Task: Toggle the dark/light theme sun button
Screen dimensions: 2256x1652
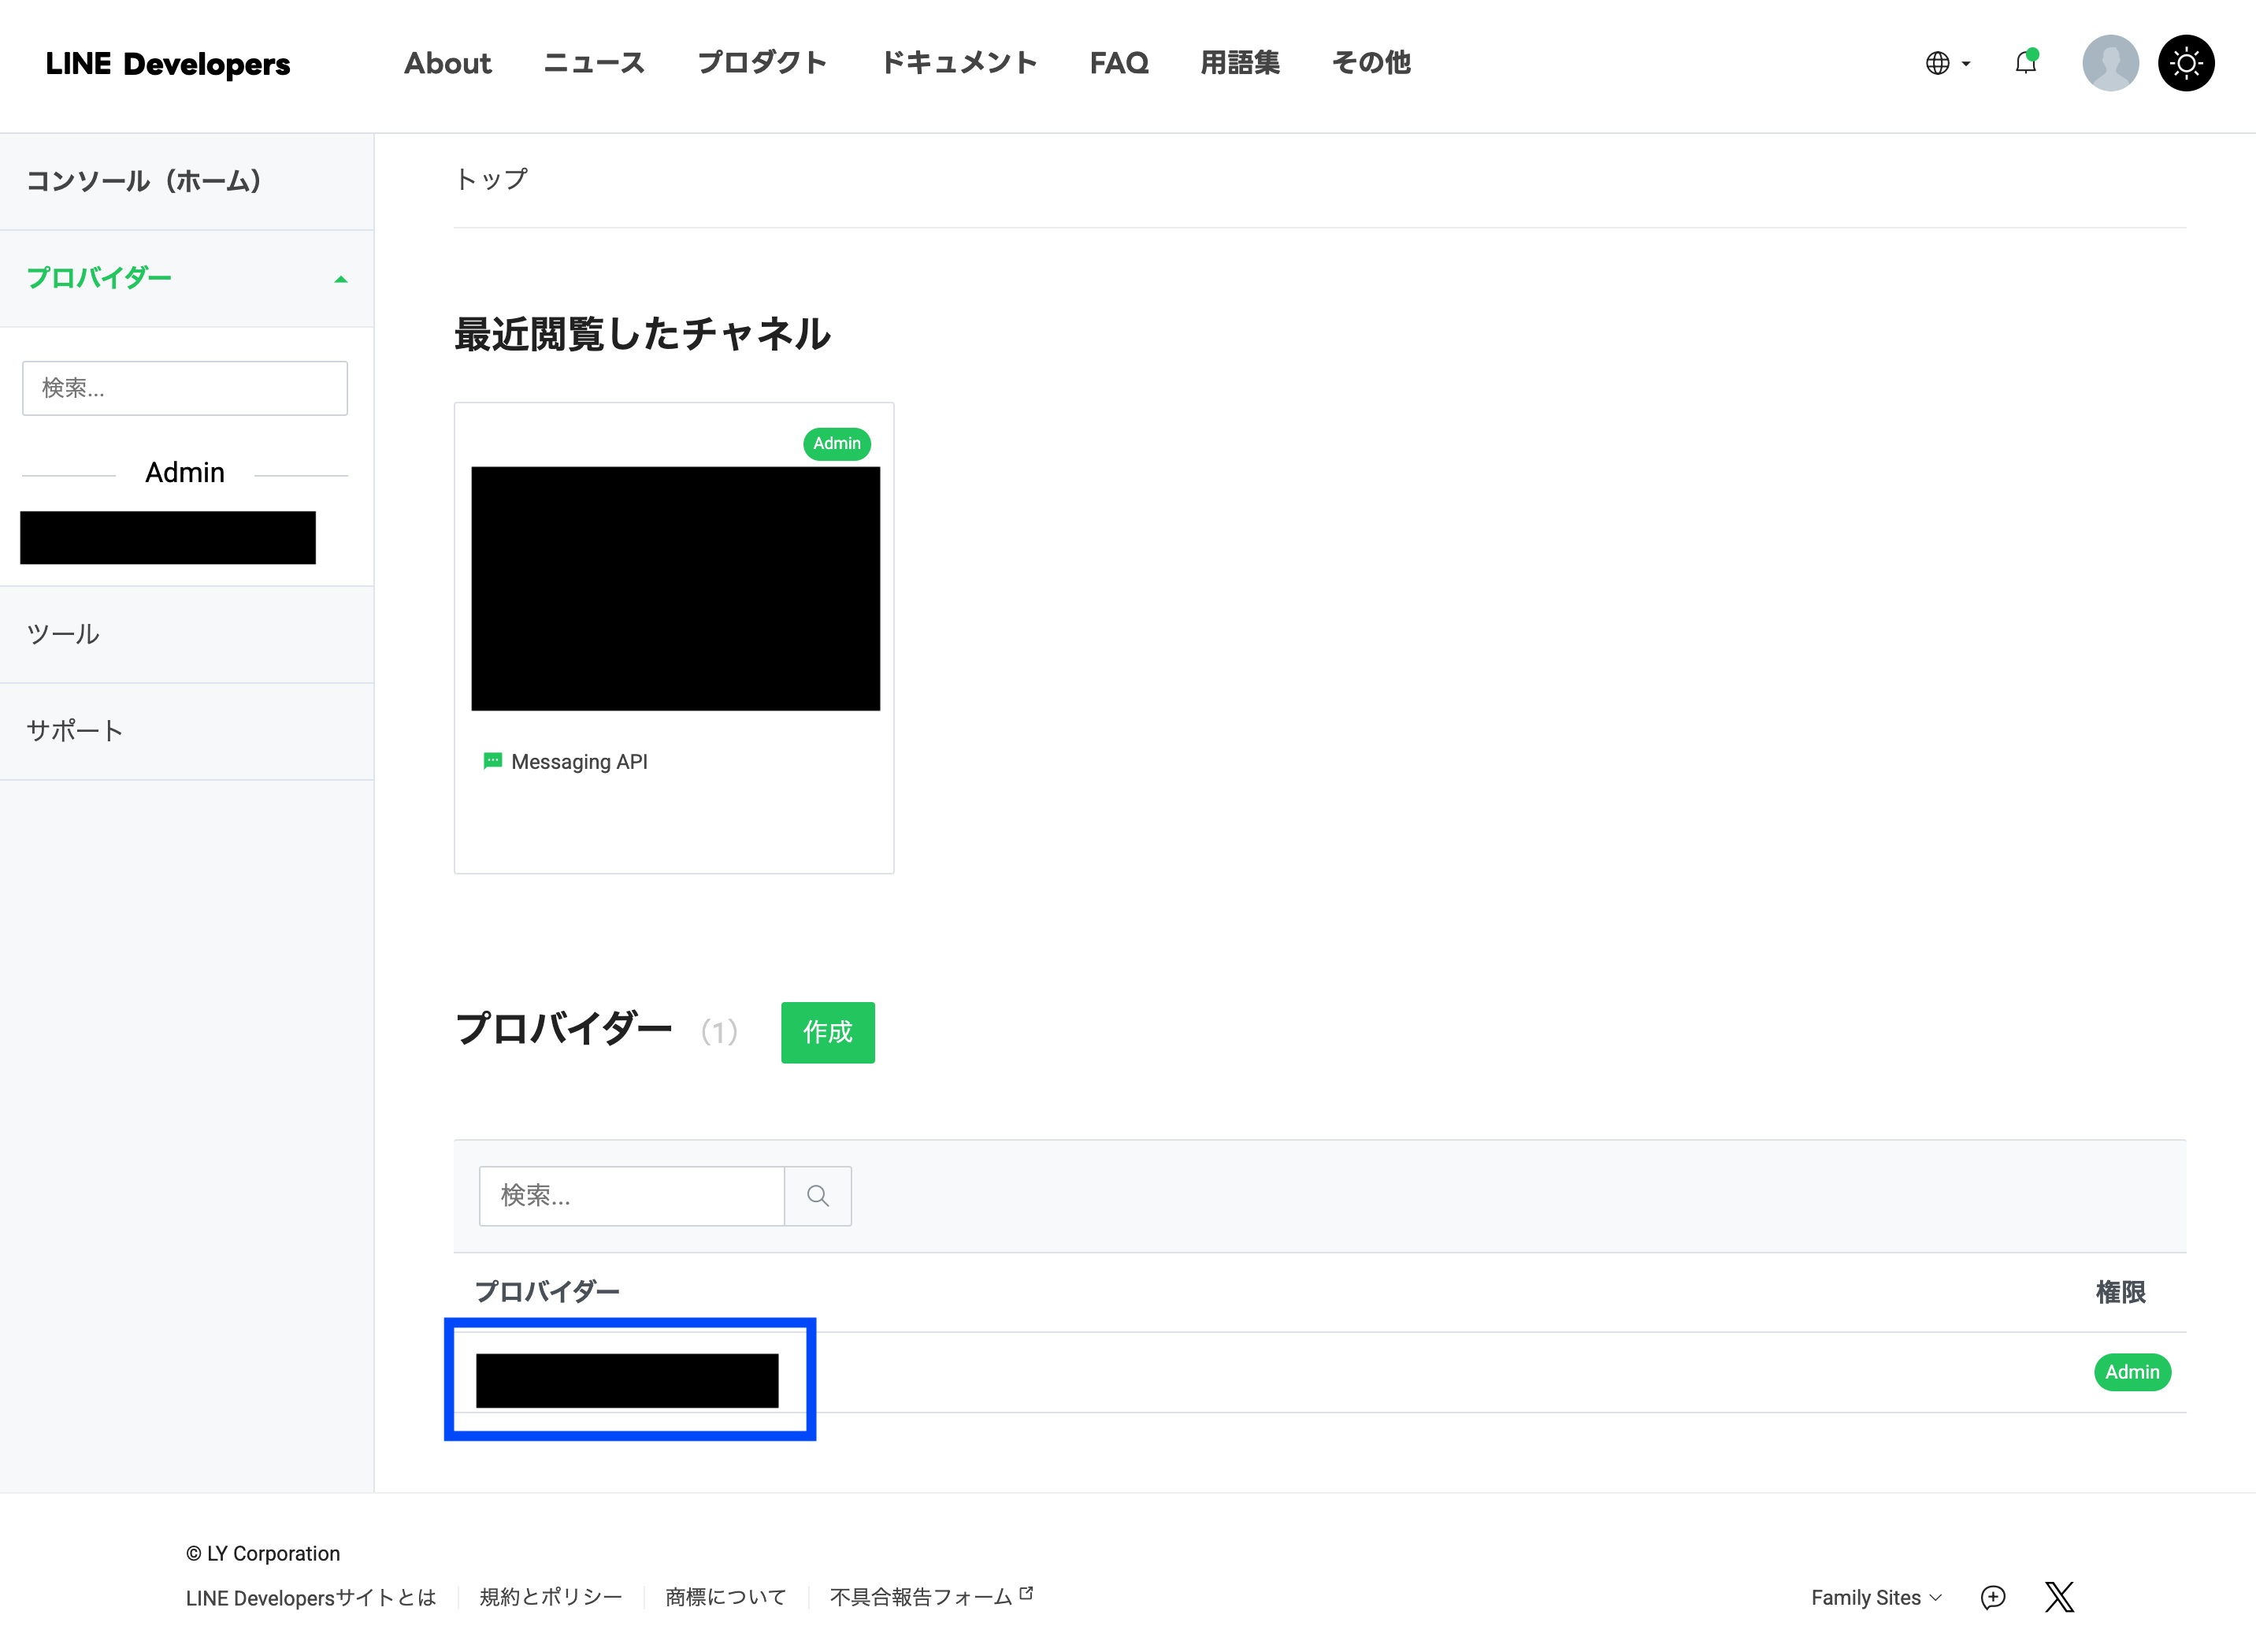Action: 2186,63
